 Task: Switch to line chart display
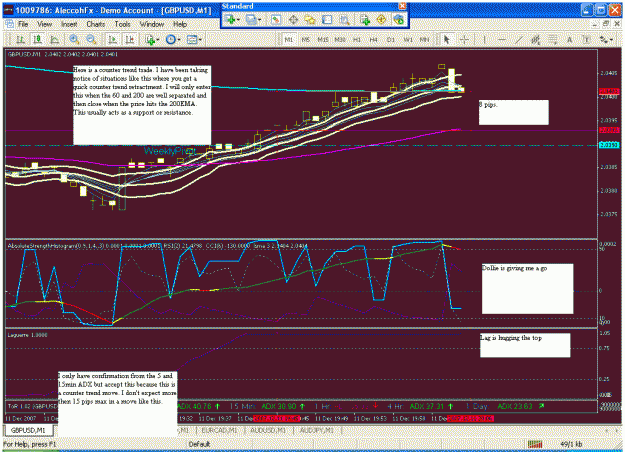point(55,39)
